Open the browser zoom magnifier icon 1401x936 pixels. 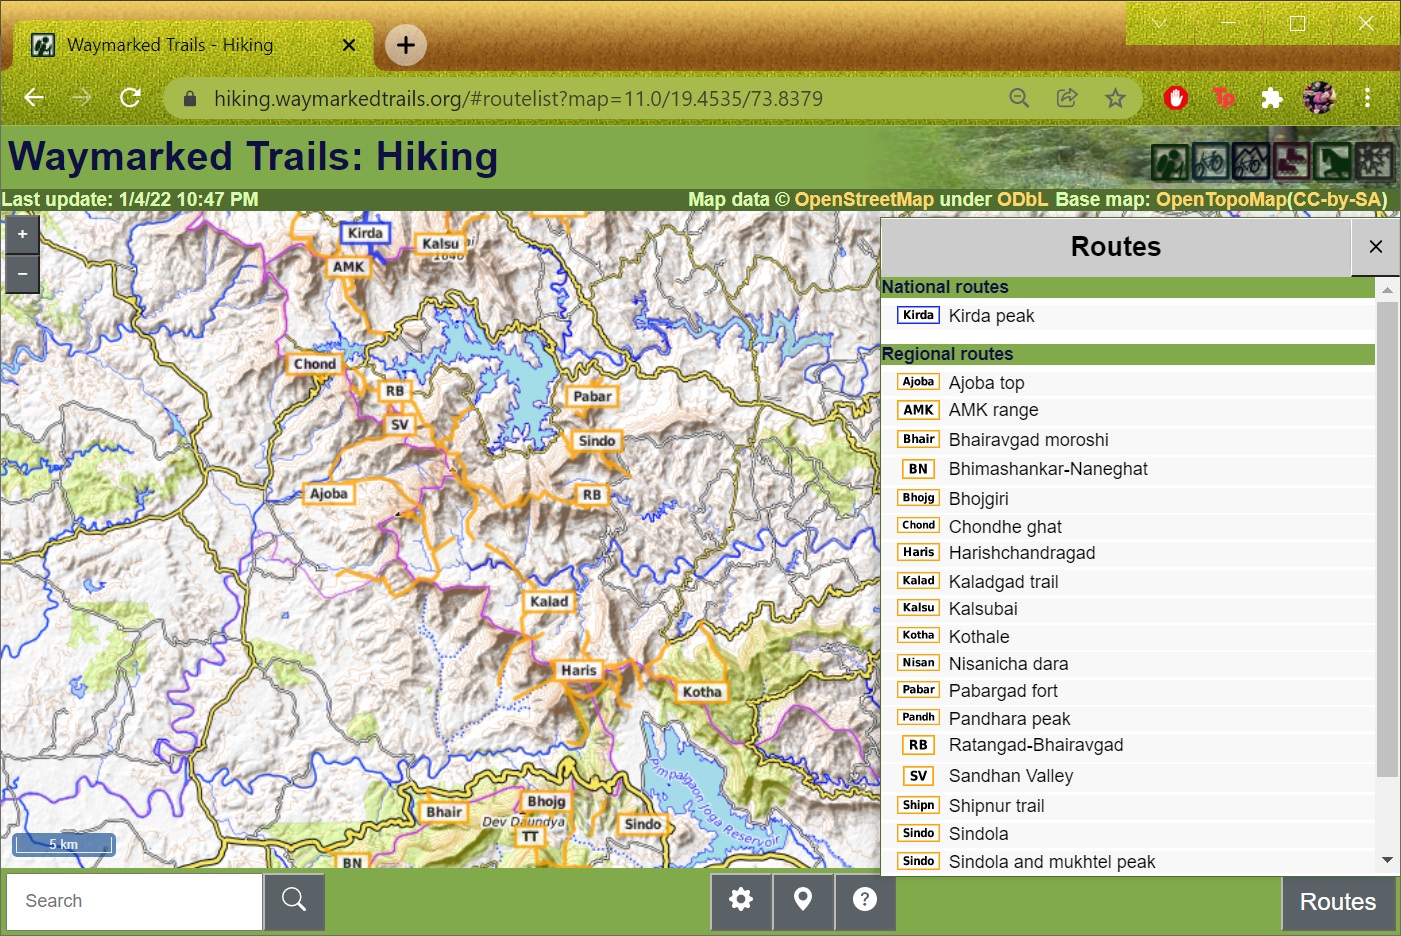[x=1019, y=98]
